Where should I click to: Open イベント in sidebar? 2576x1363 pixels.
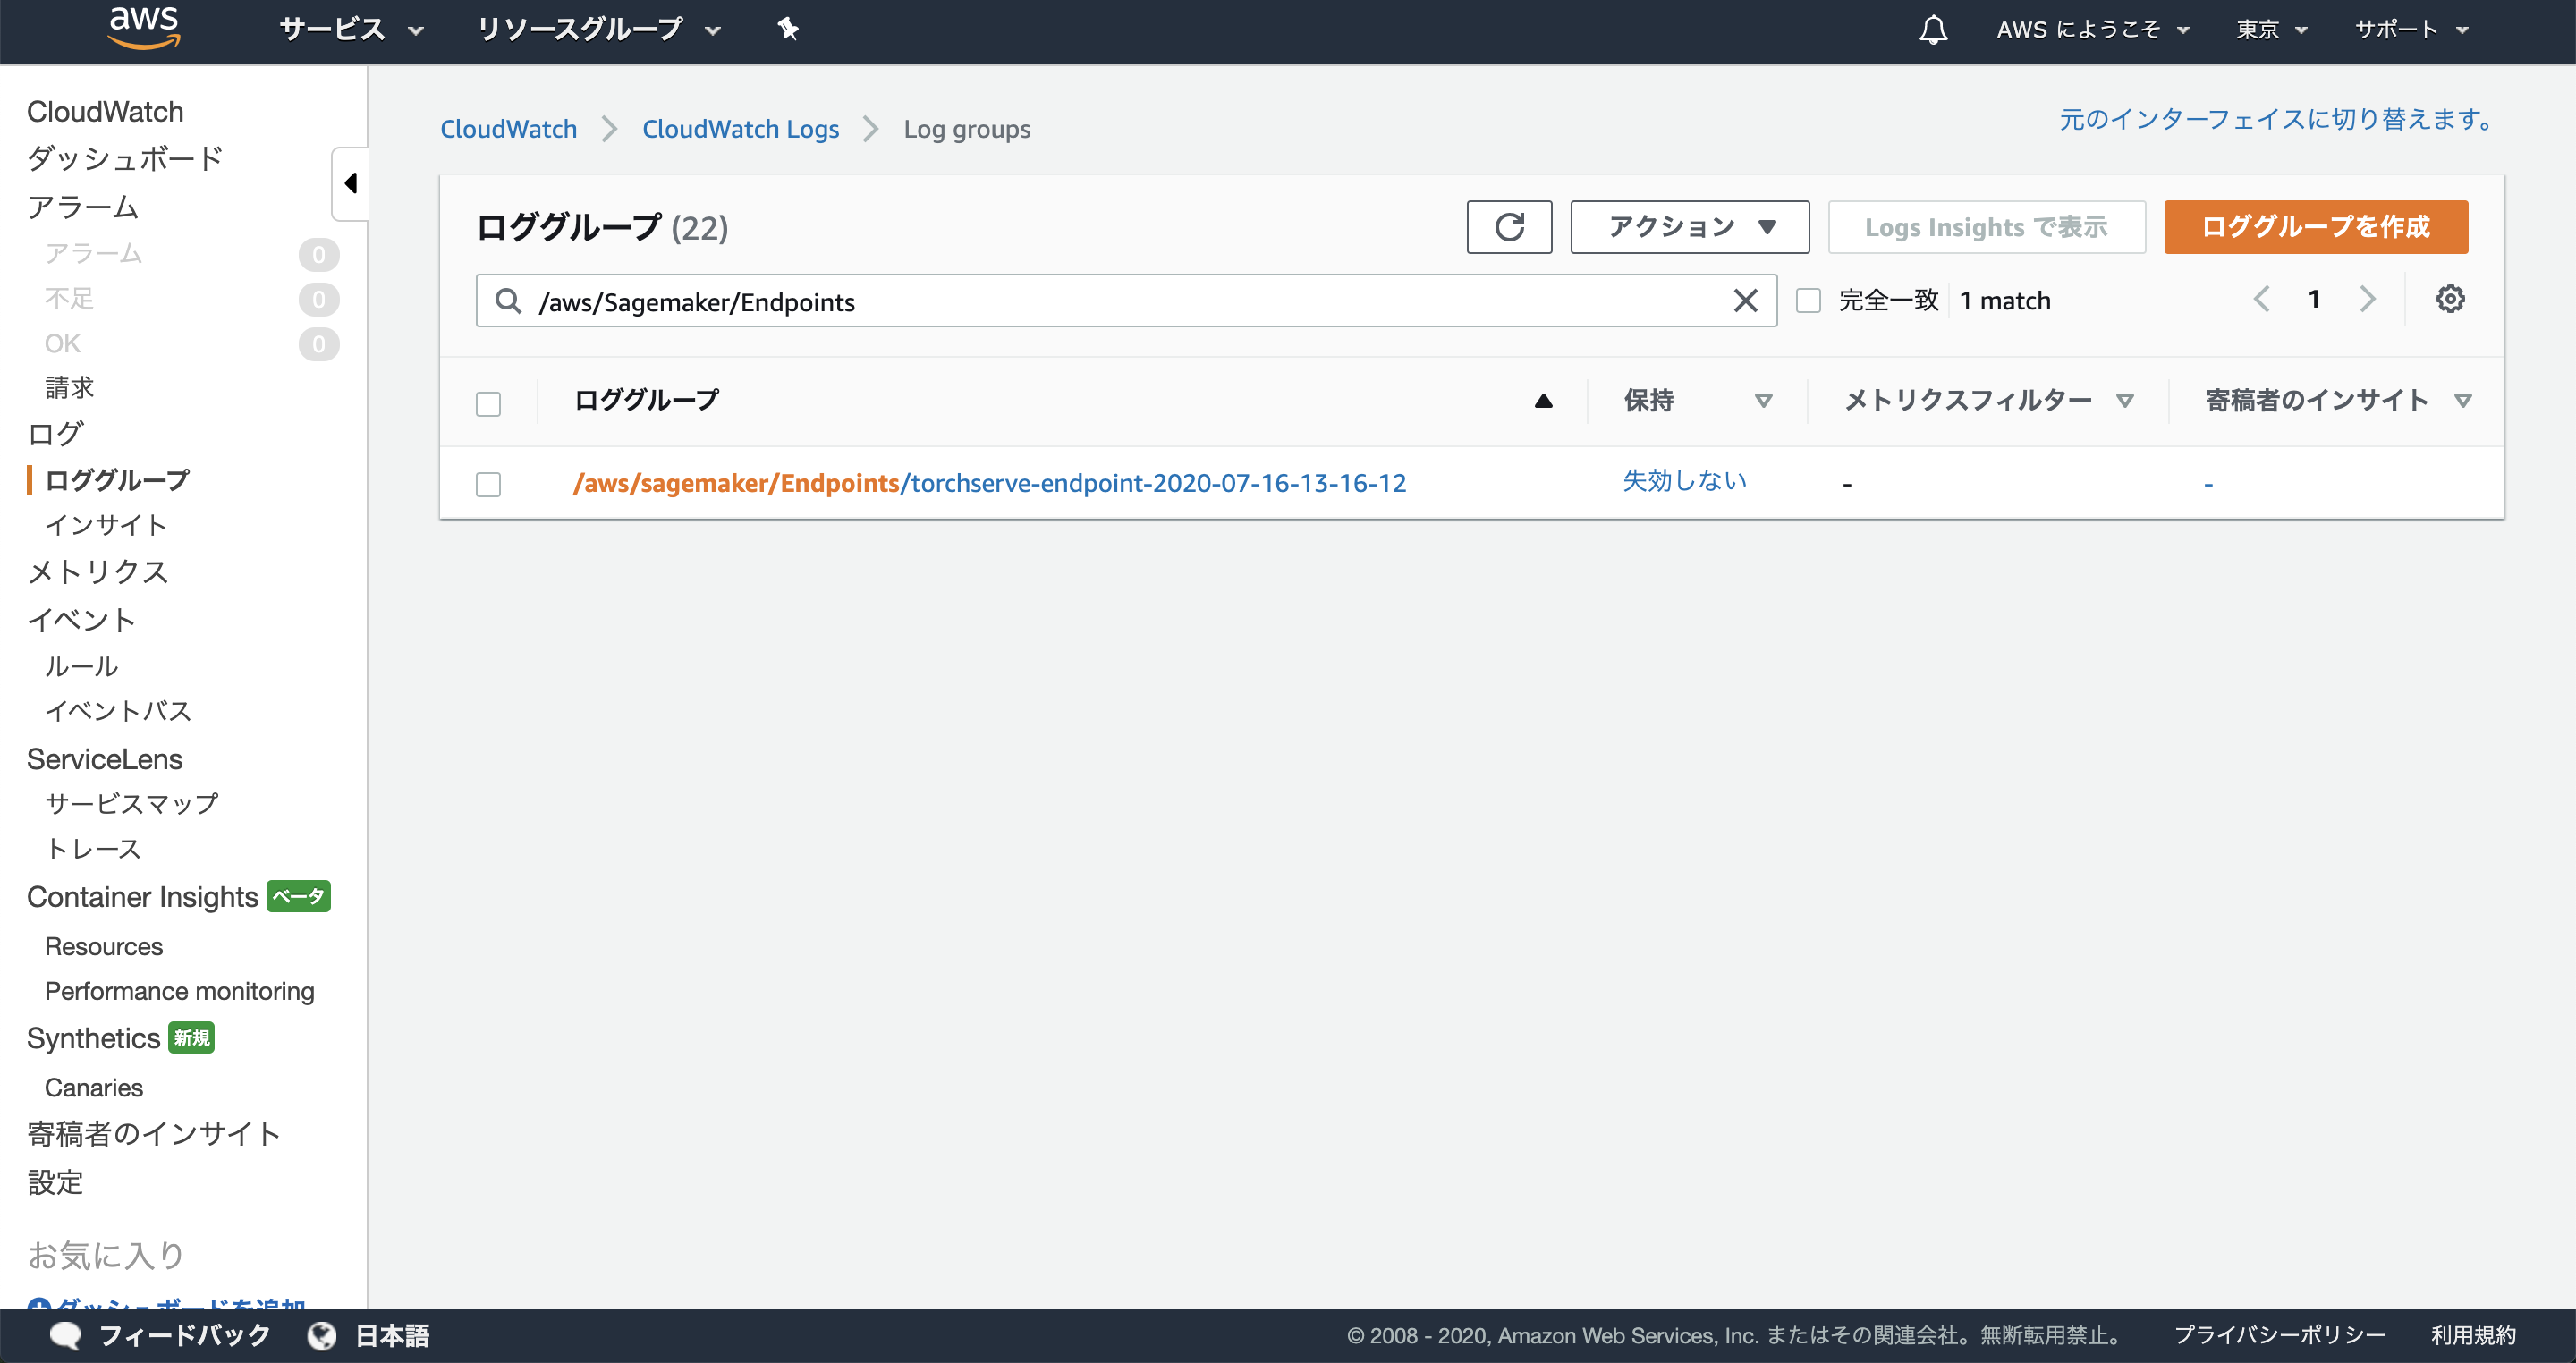click(81, 620)
